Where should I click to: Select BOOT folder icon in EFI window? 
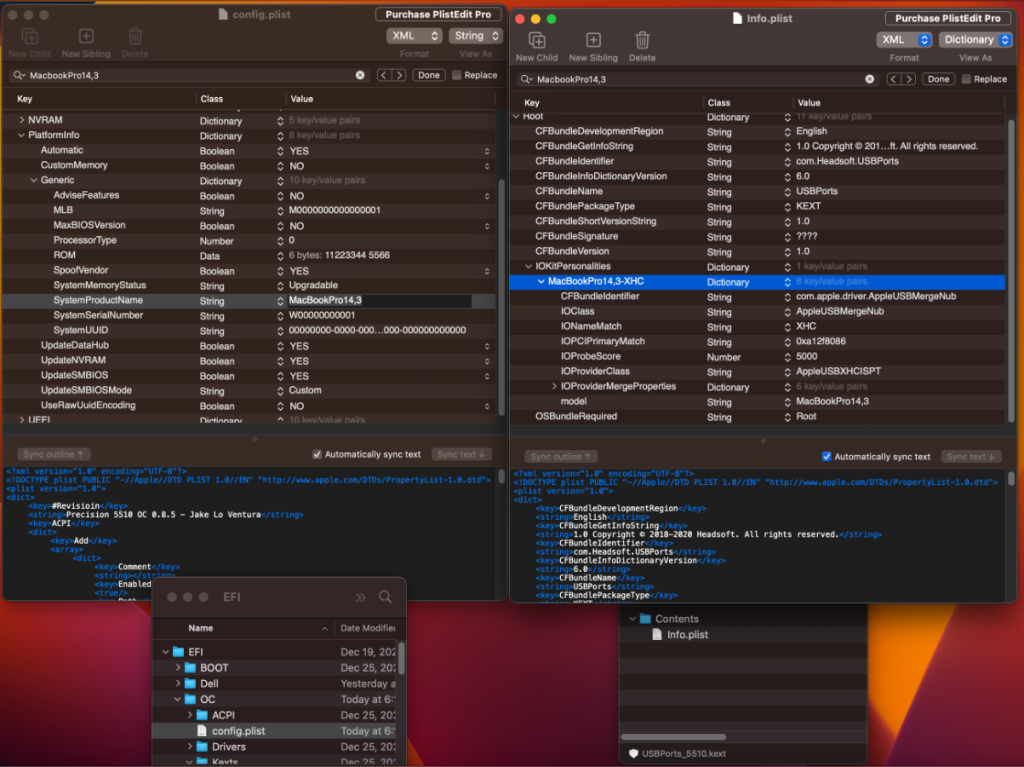190,668
